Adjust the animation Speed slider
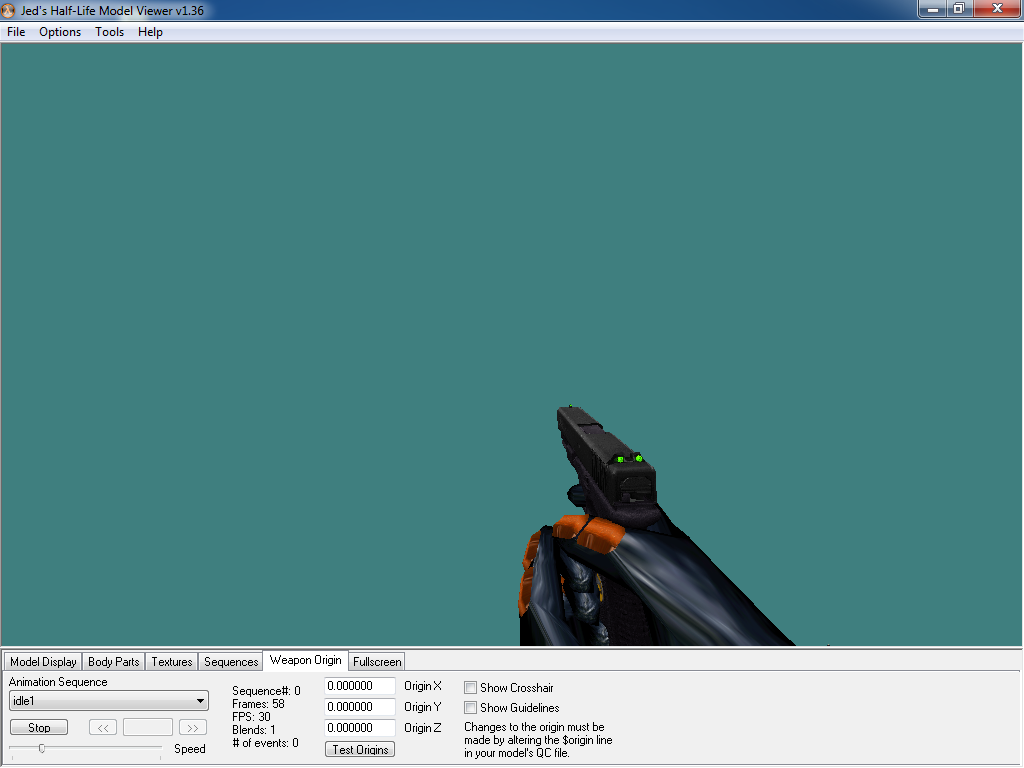 42,748
